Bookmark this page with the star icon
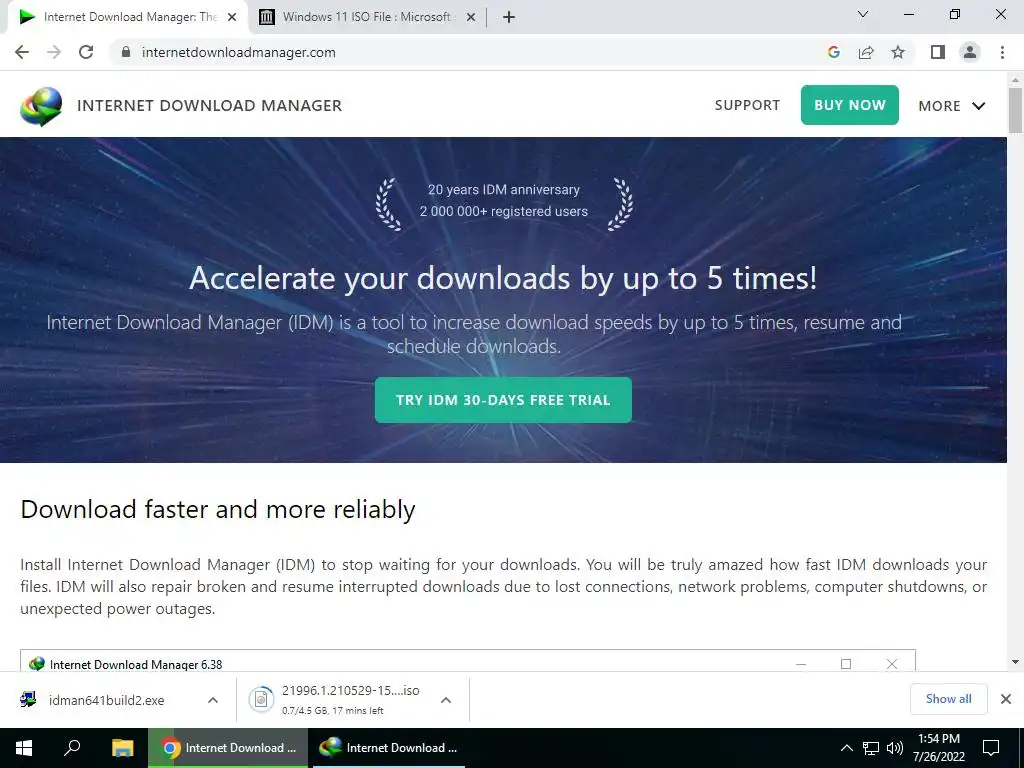The width and height of the screenshot is (1024, 768). pyautogui.click(x=898, y=52)
